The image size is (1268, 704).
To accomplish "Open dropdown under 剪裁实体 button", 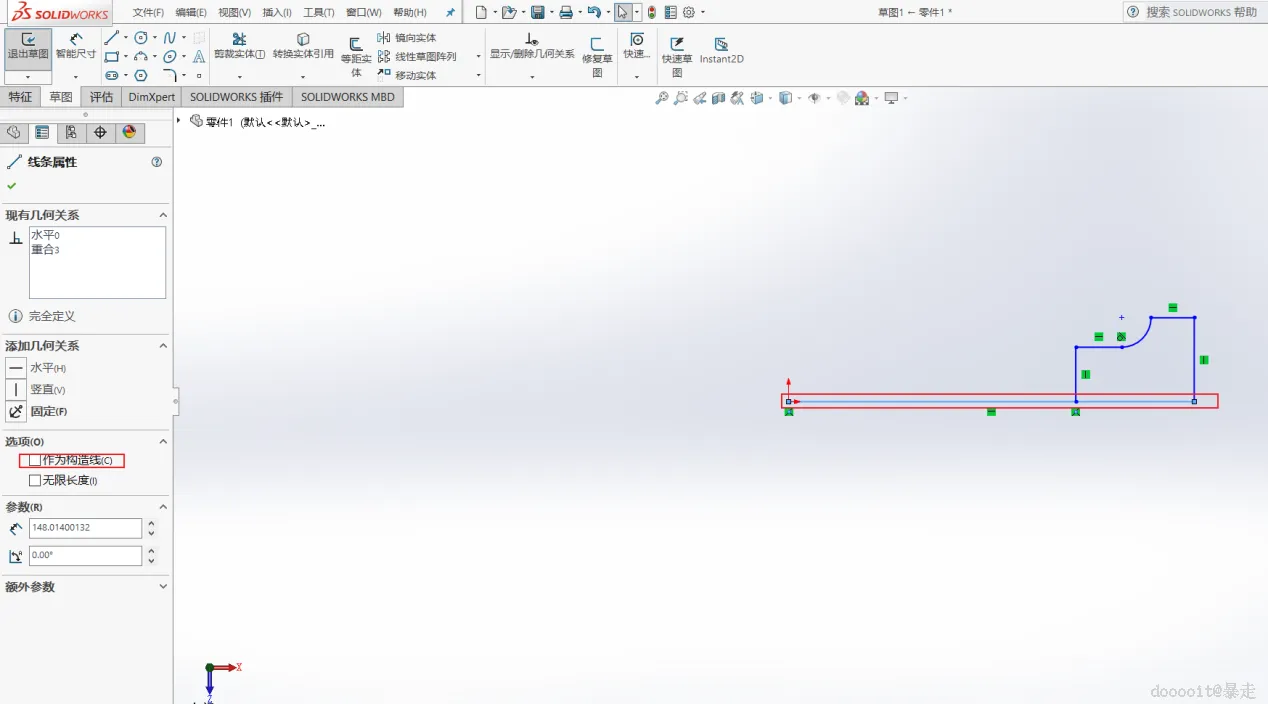I will [239, 77].
